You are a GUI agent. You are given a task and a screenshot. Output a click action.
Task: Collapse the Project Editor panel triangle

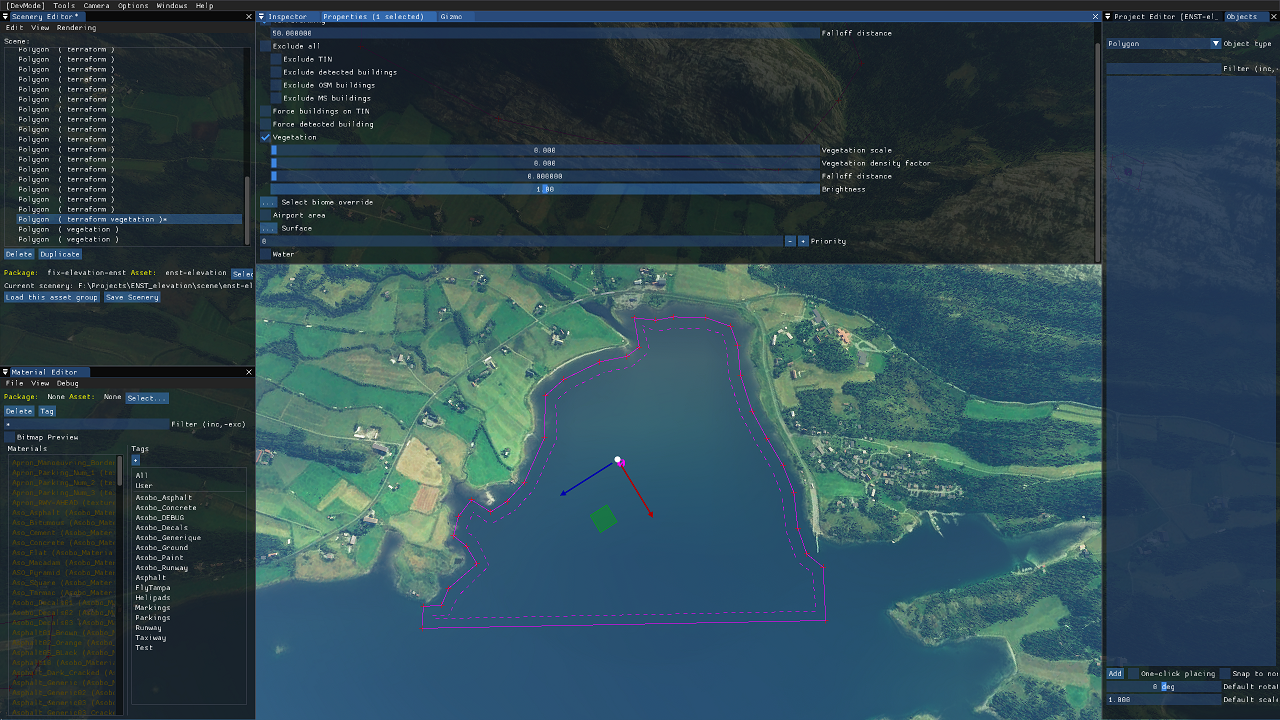(1108, 17)
